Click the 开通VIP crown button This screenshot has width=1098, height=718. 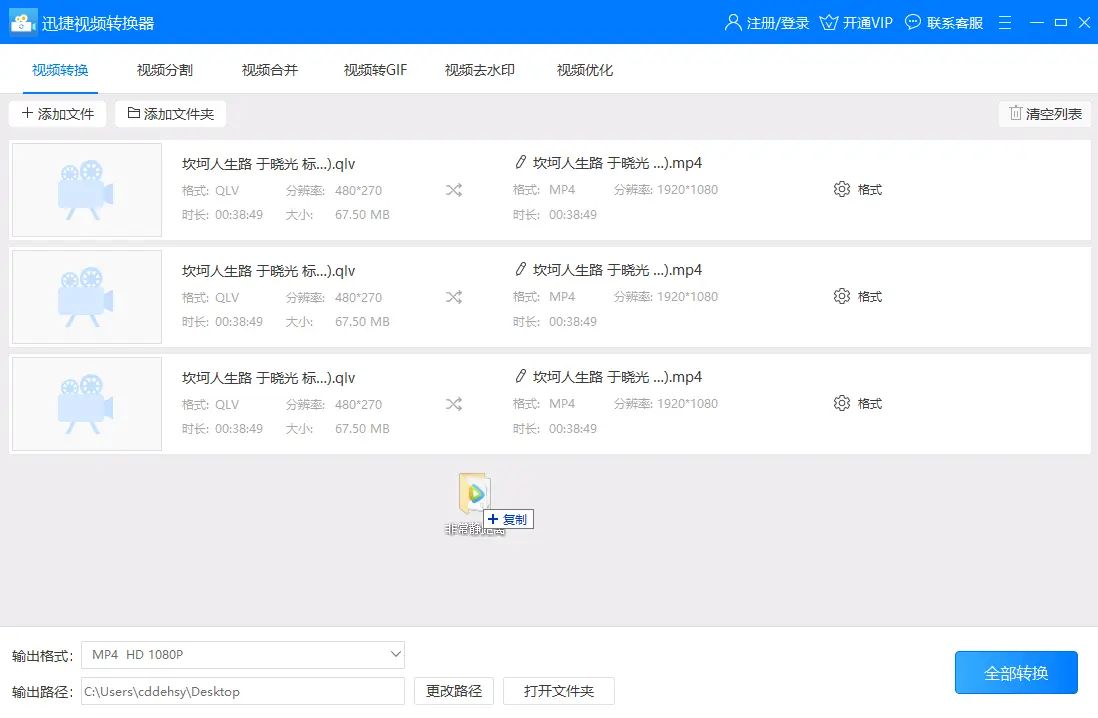point(856,22)
